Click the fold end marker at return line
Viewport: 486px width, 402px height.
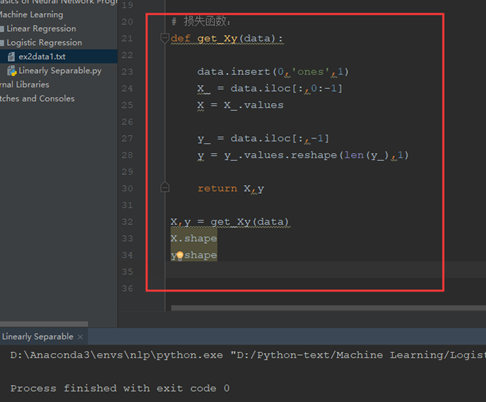(165, 188)
